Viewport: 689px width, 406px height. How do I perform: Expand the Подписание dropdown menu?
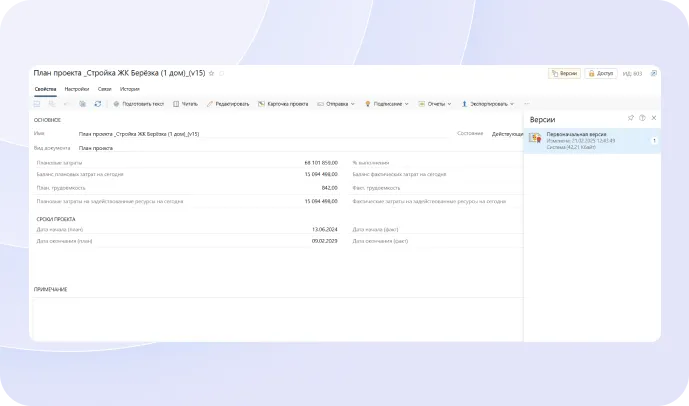[x=387, y=103]
